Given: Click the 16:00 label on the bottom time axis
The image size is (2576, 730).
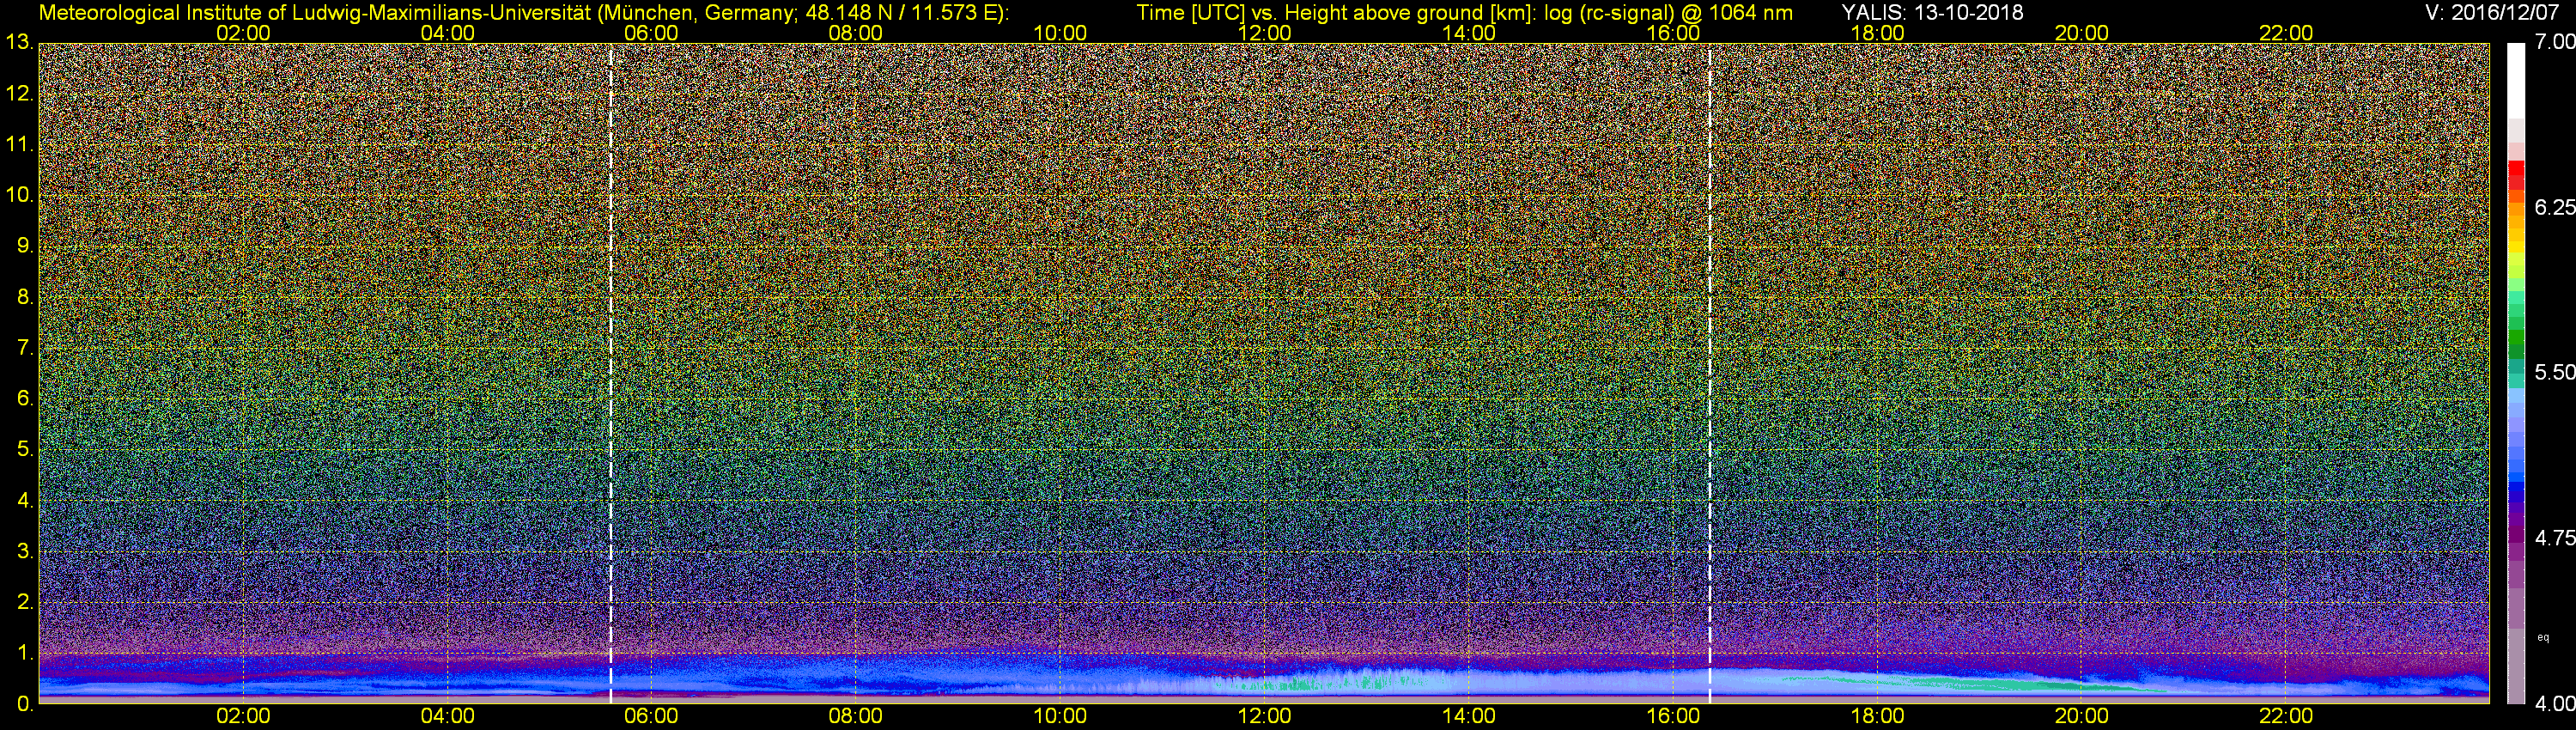Looking at the screenshot, I should click(x=1673, y=716).
